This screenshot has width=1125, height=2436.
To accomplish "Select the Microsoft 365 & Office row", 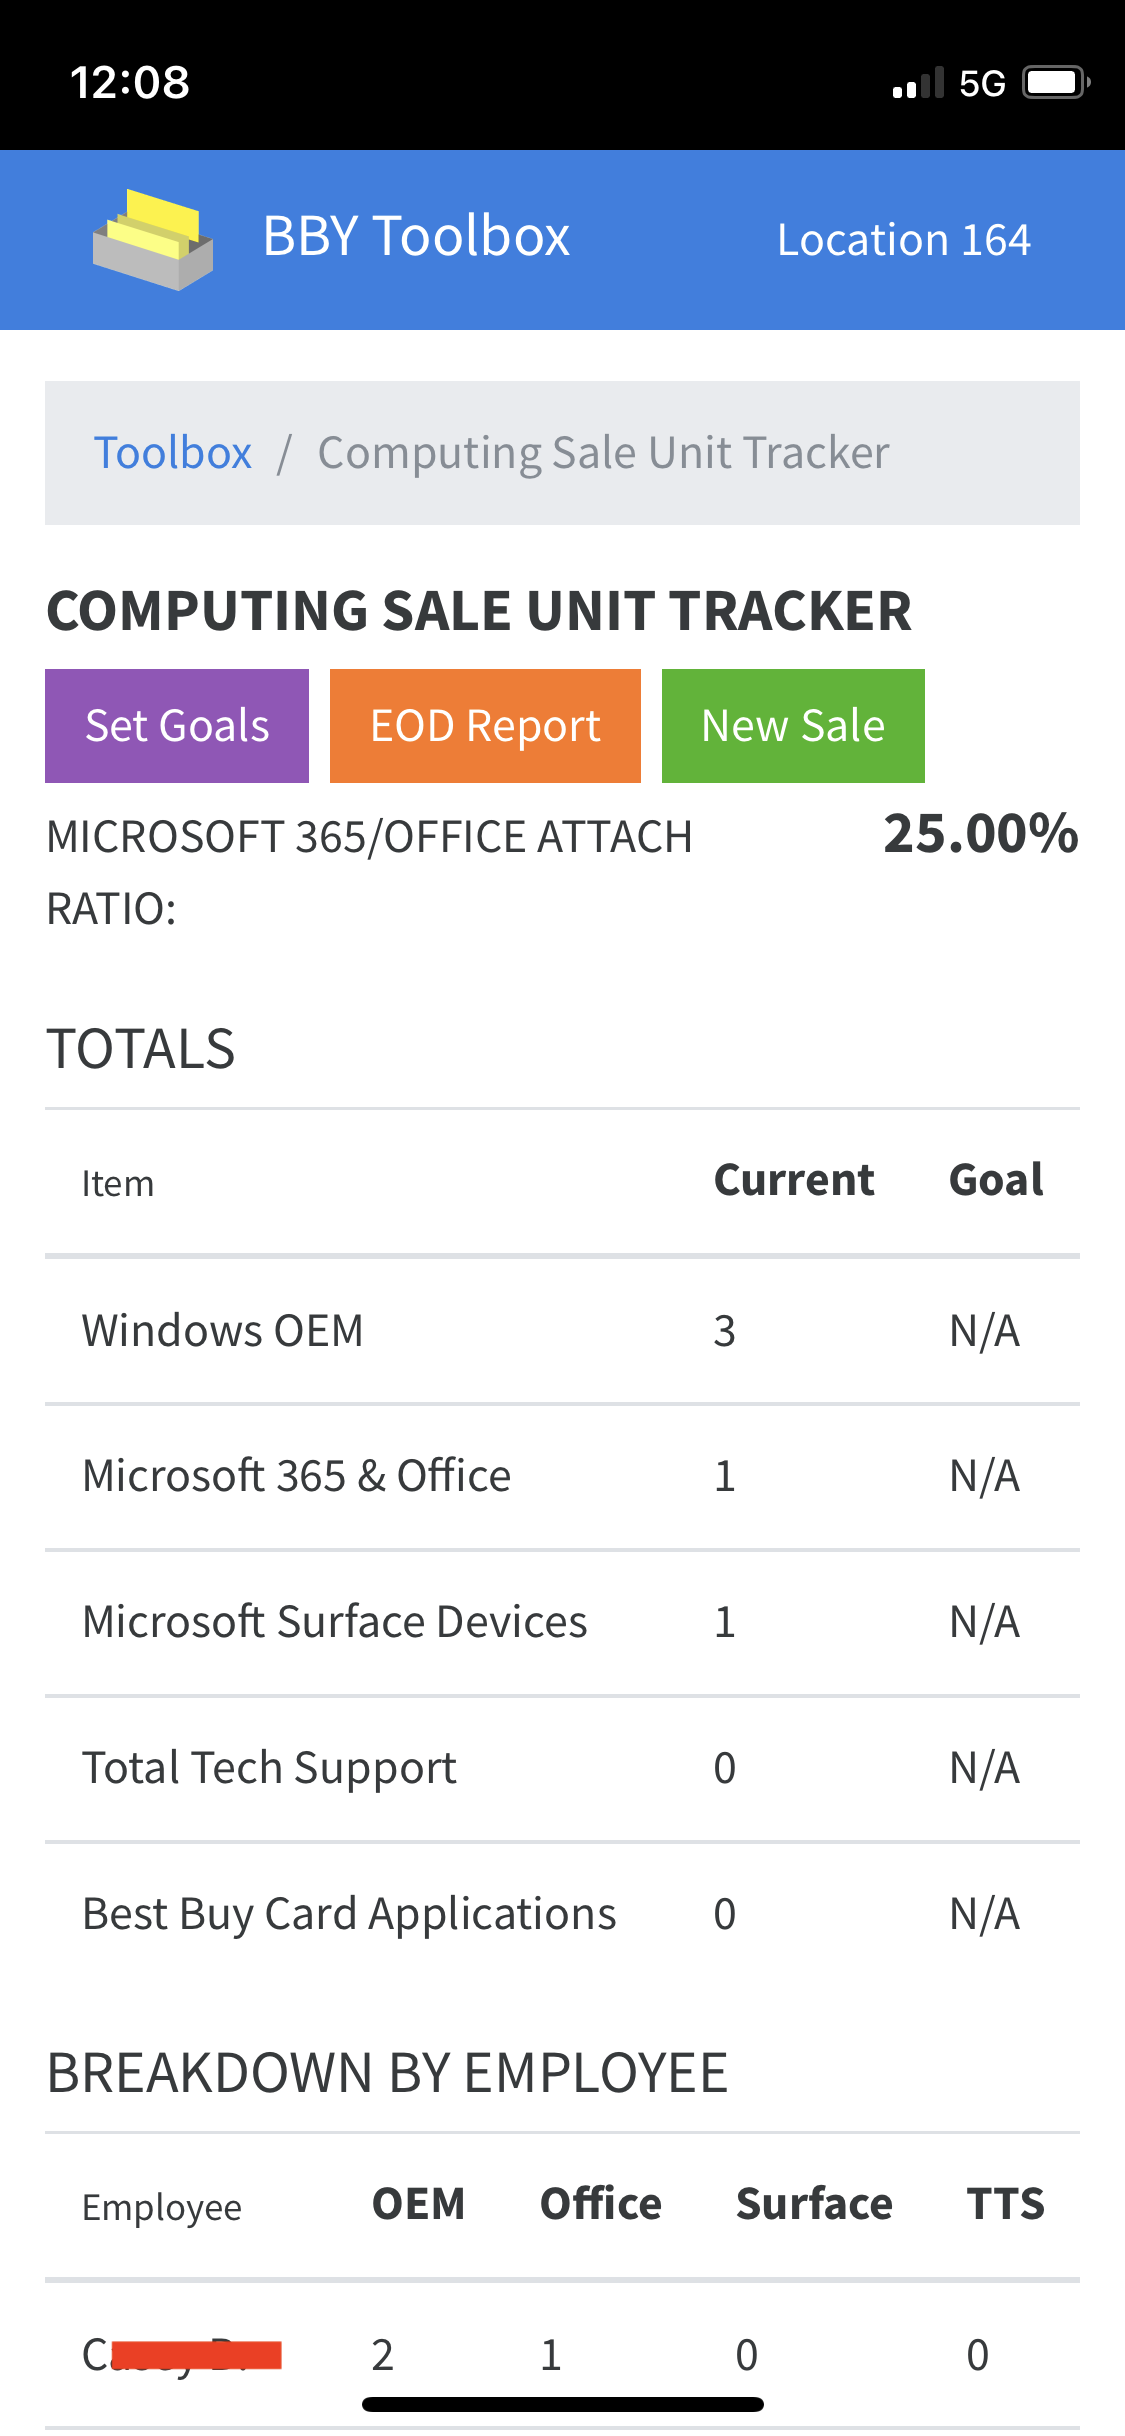I will [560, 1476].
